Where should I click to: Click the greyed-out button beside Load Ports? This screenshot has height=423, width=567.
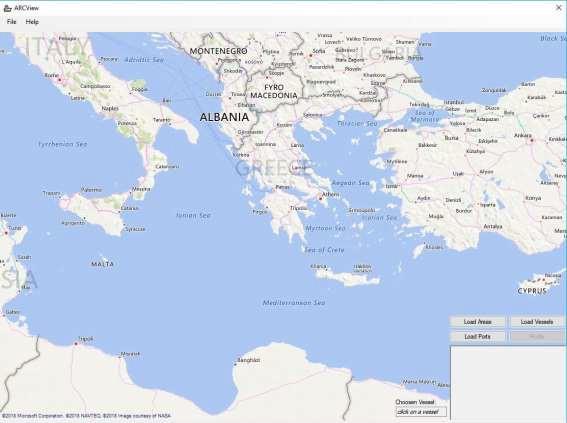(x=537, y=337)
